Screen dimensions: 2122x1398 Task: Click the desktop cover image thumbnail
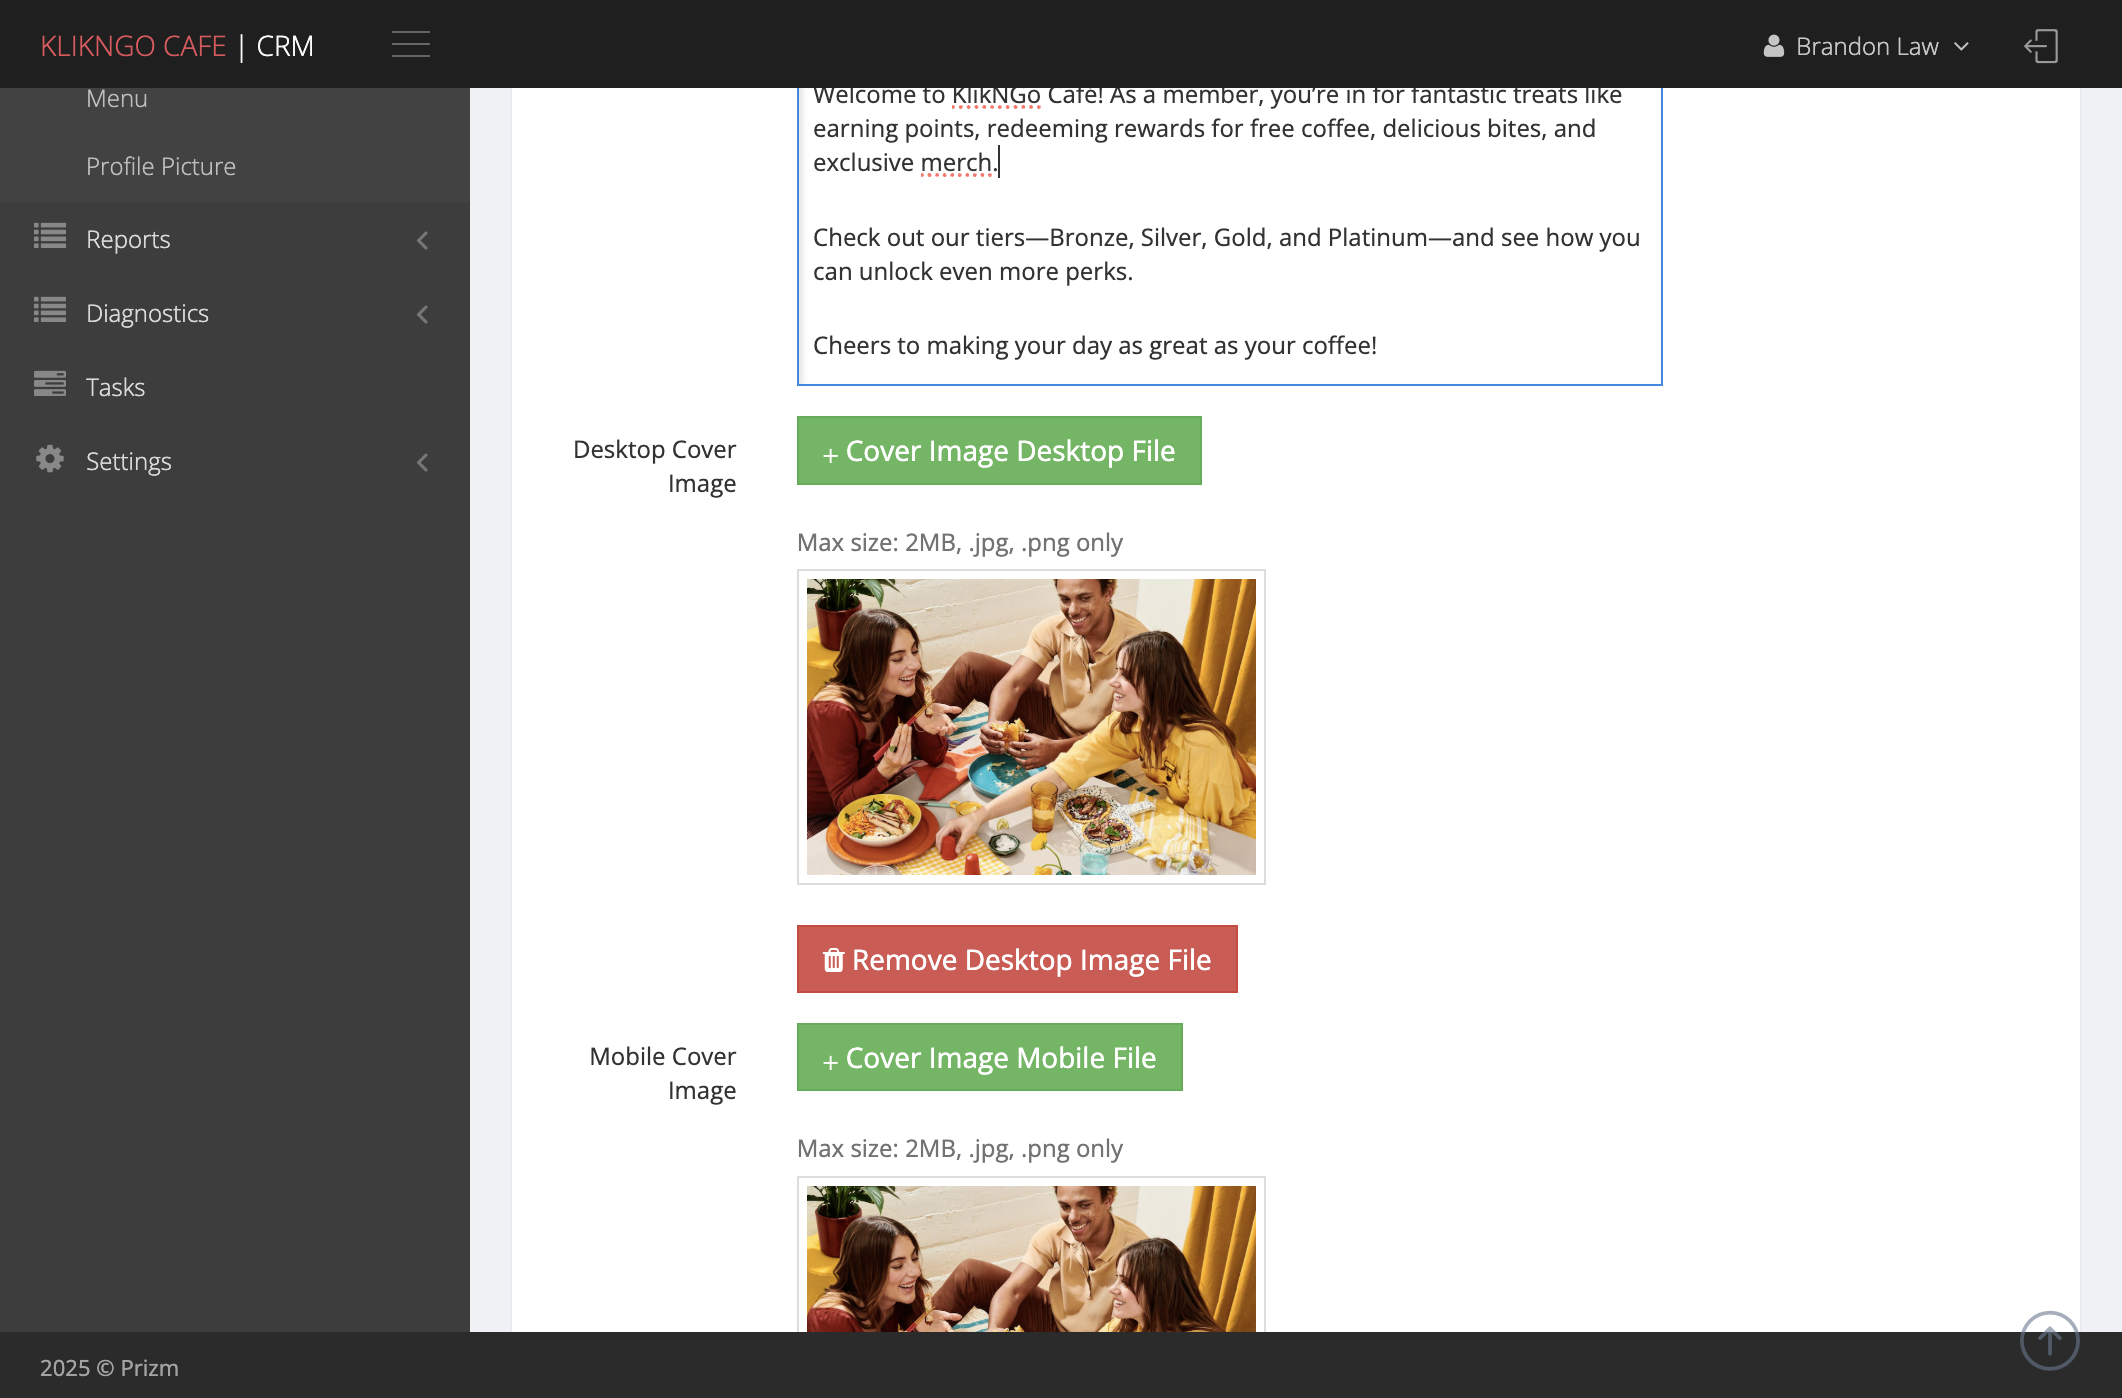tap(1031, 727)
